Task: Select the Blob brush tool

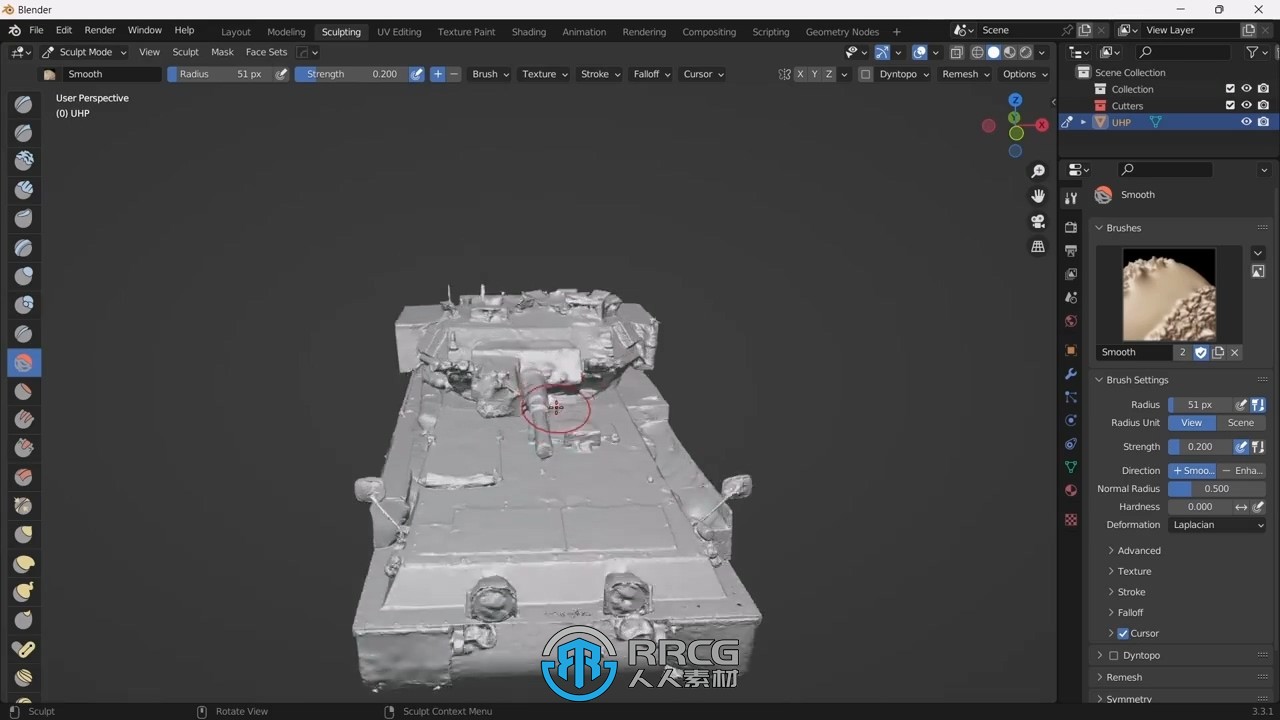Action: coord(24,305)
